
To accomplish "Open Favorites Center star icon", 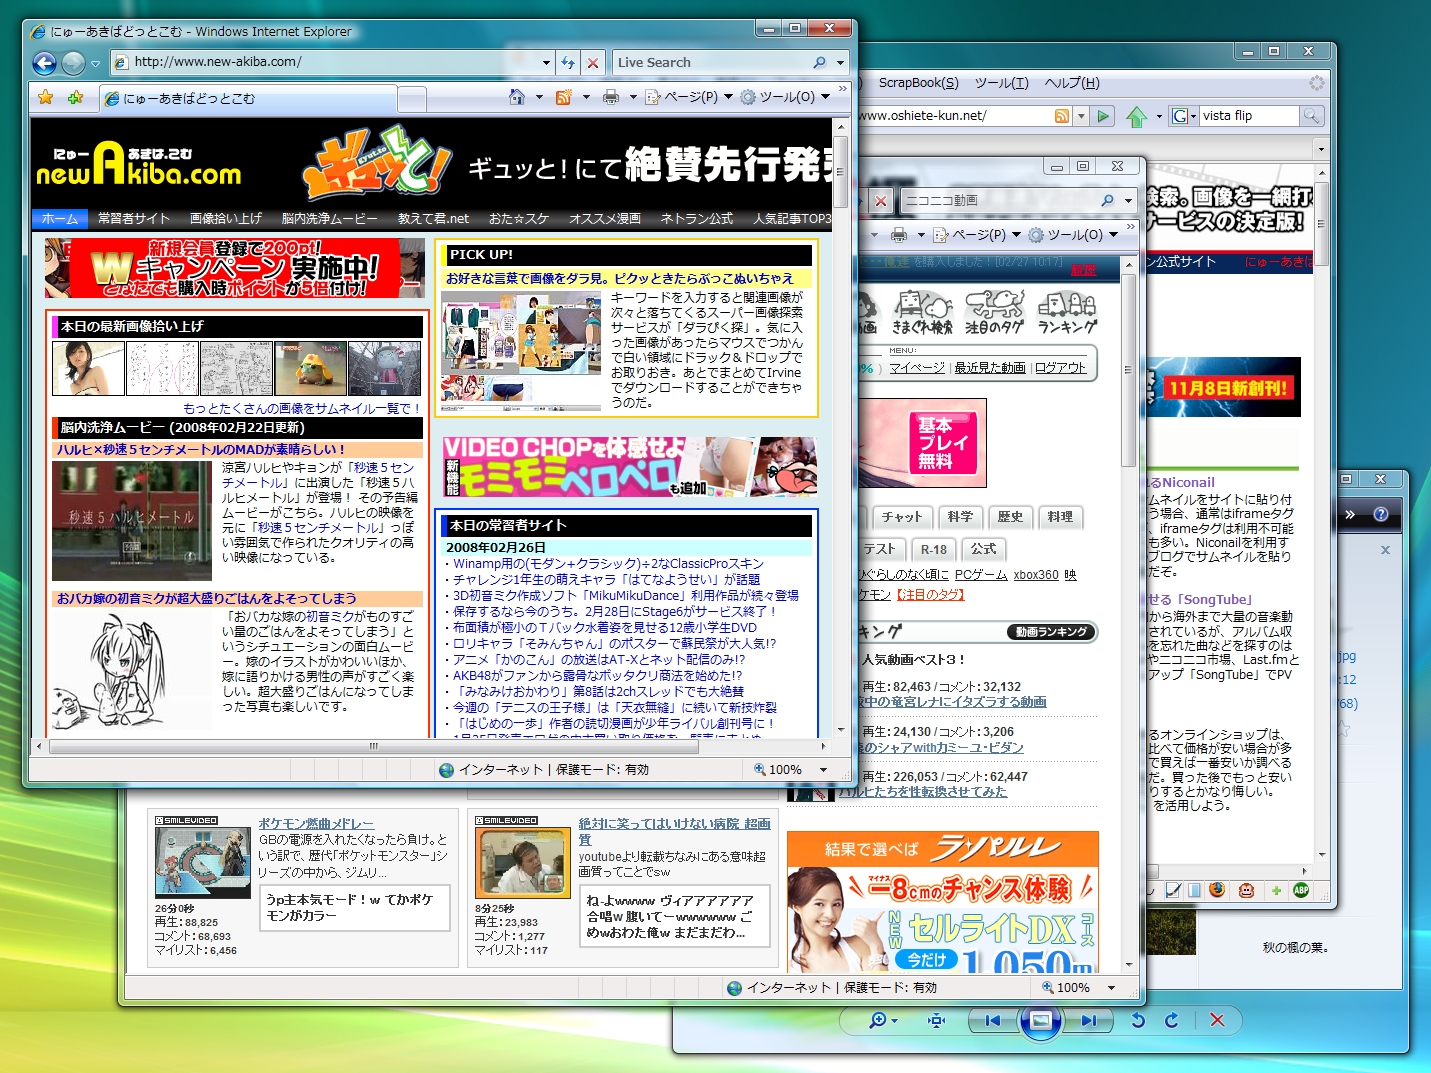I will 45,97.
